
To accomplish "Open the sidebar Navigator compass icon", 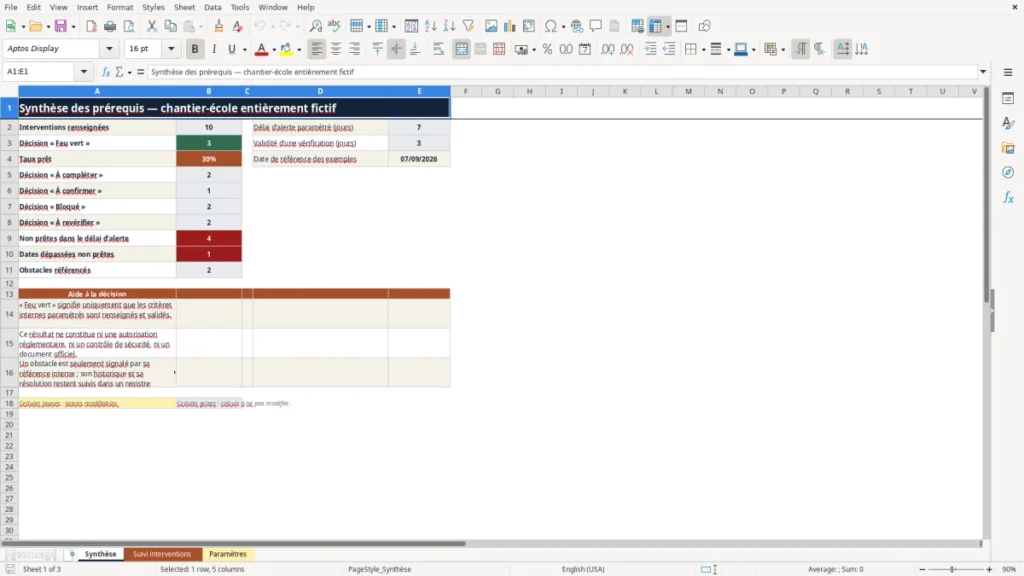I will click(1008, 173).
